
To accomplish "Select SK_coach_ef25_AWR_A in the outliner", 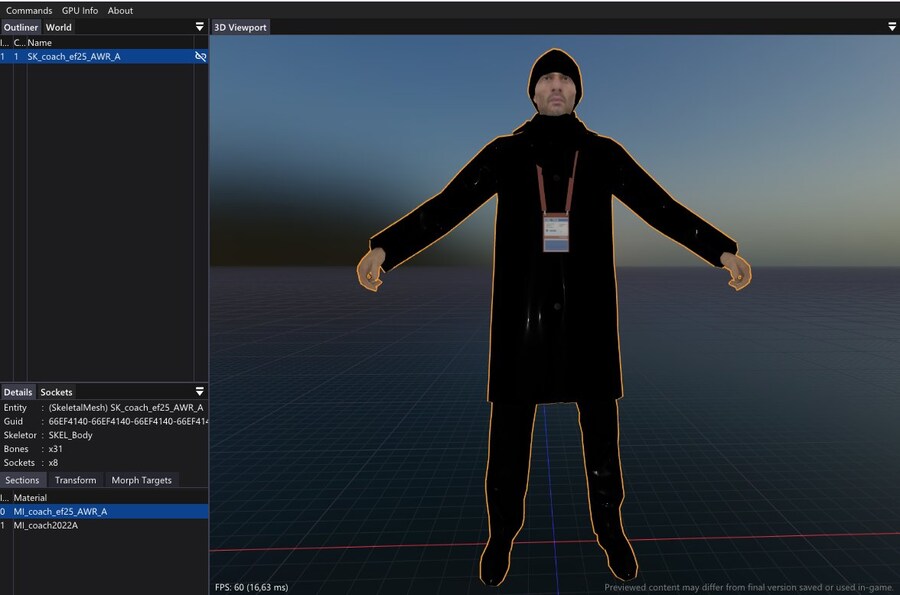I will pos(73,57).
